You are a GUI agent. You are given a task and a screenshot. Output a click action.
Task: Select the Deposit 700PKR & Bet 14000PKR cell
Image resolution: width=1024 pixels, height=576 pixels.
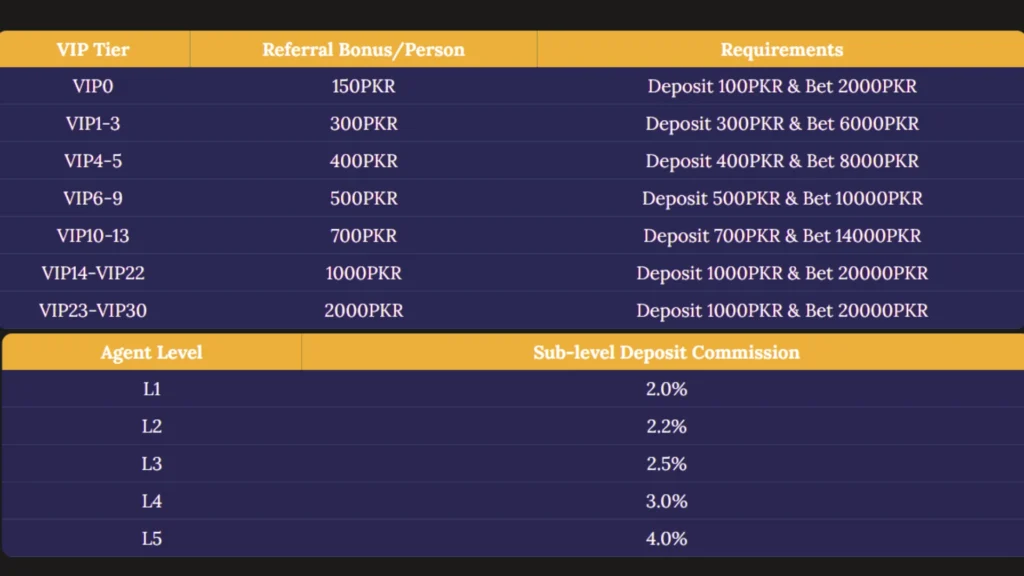(x=781, y=236)
